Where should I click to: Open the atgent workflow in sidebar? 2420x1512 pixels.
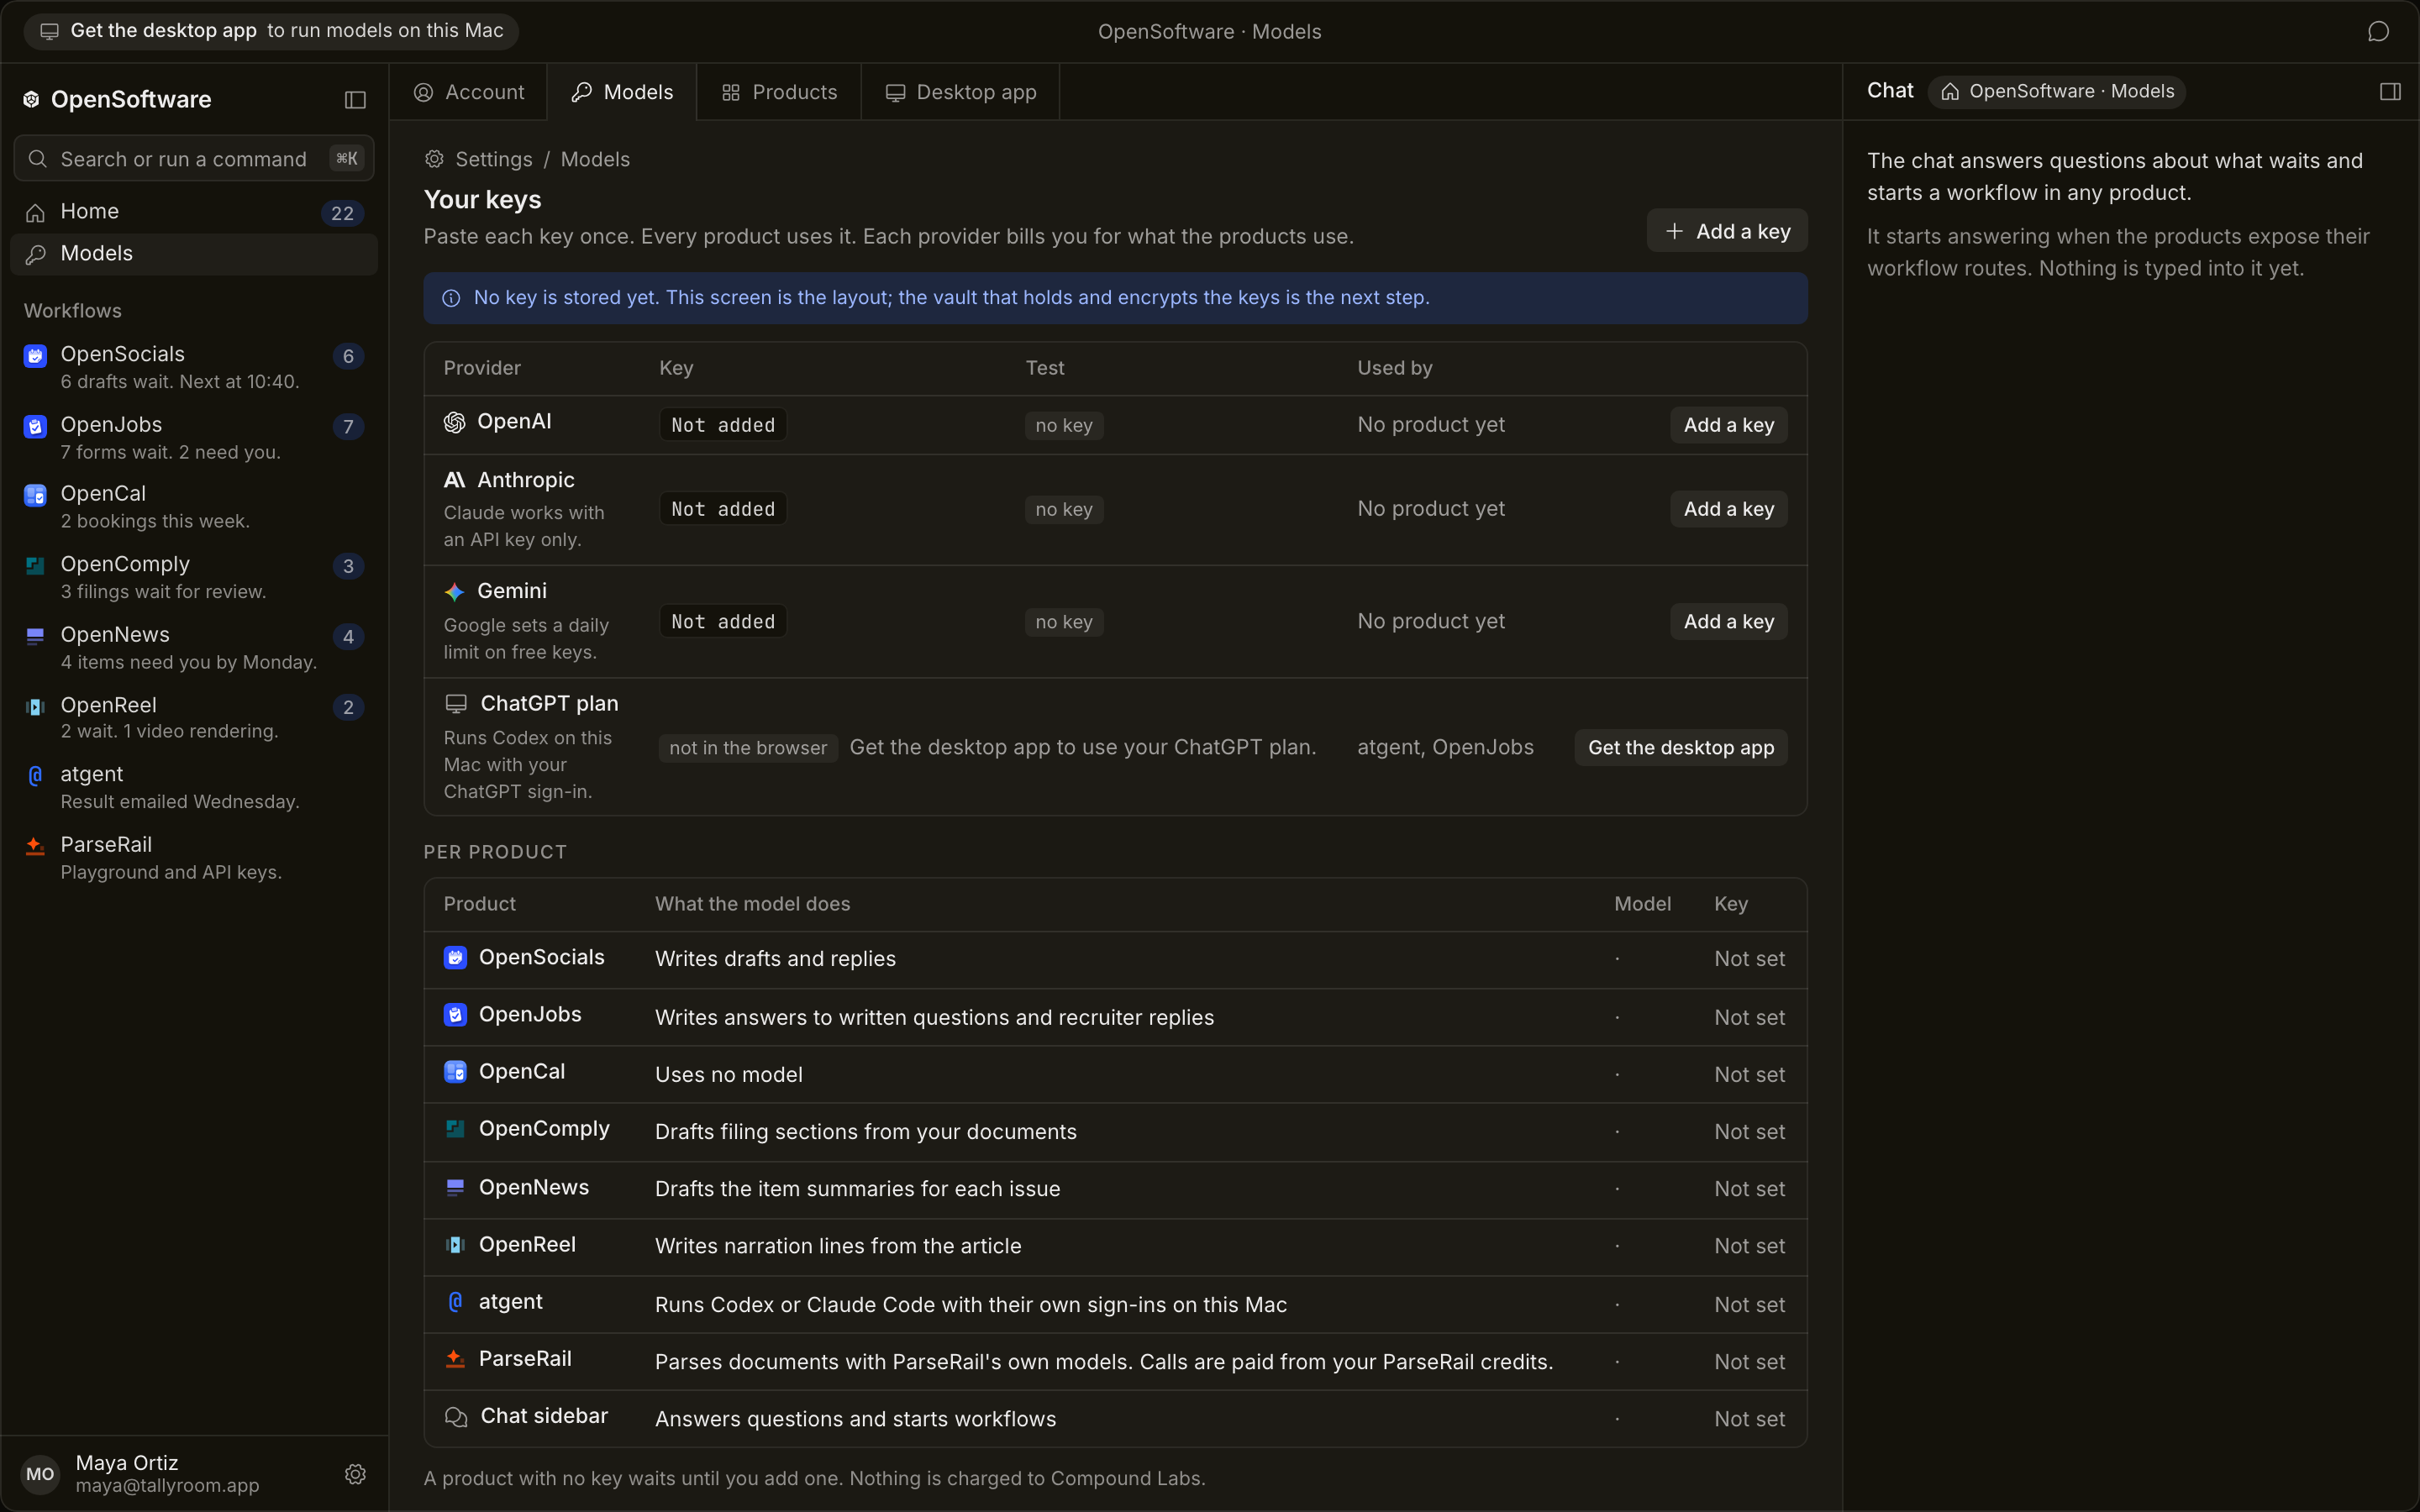coord(194,787)
